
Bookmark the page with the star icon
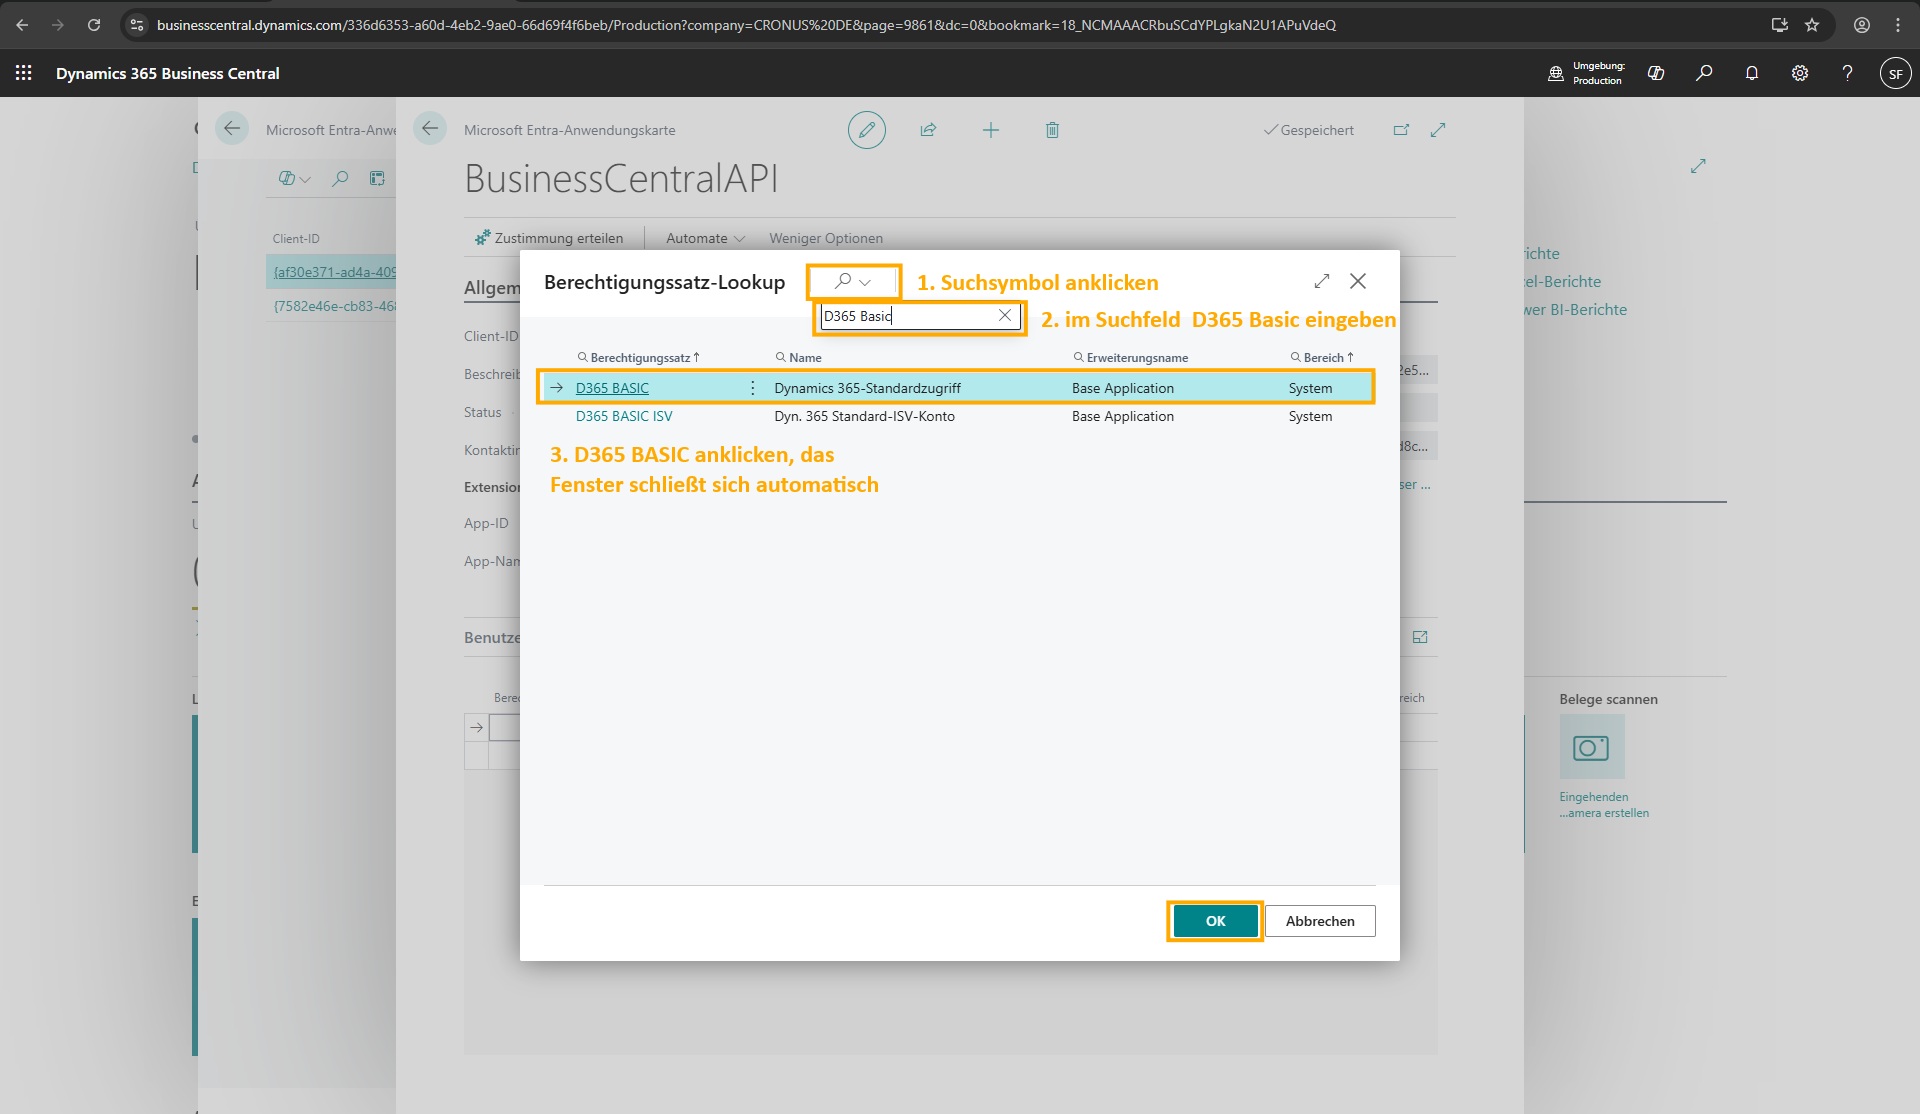(1812, 25)
